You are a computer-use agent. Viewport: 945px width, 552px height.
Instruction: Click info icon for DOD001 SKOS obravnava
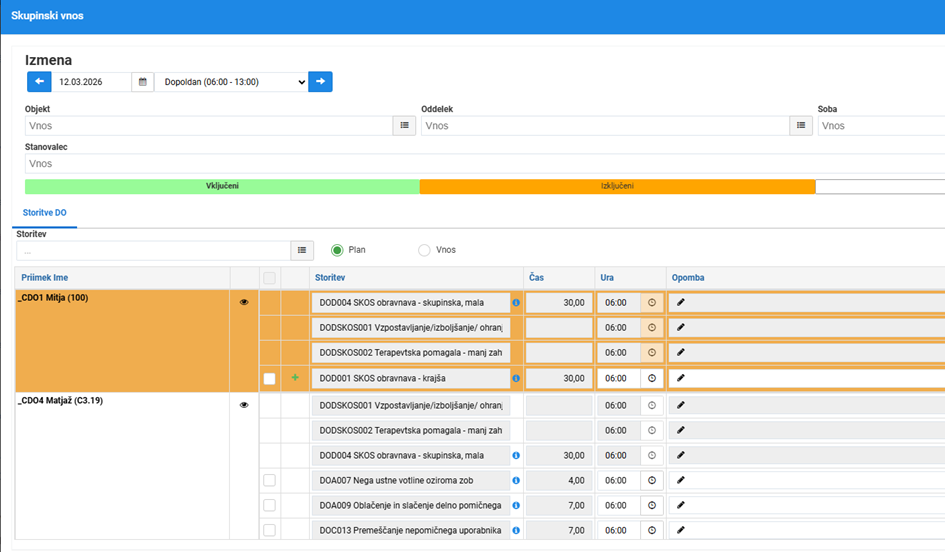point(516,378)
